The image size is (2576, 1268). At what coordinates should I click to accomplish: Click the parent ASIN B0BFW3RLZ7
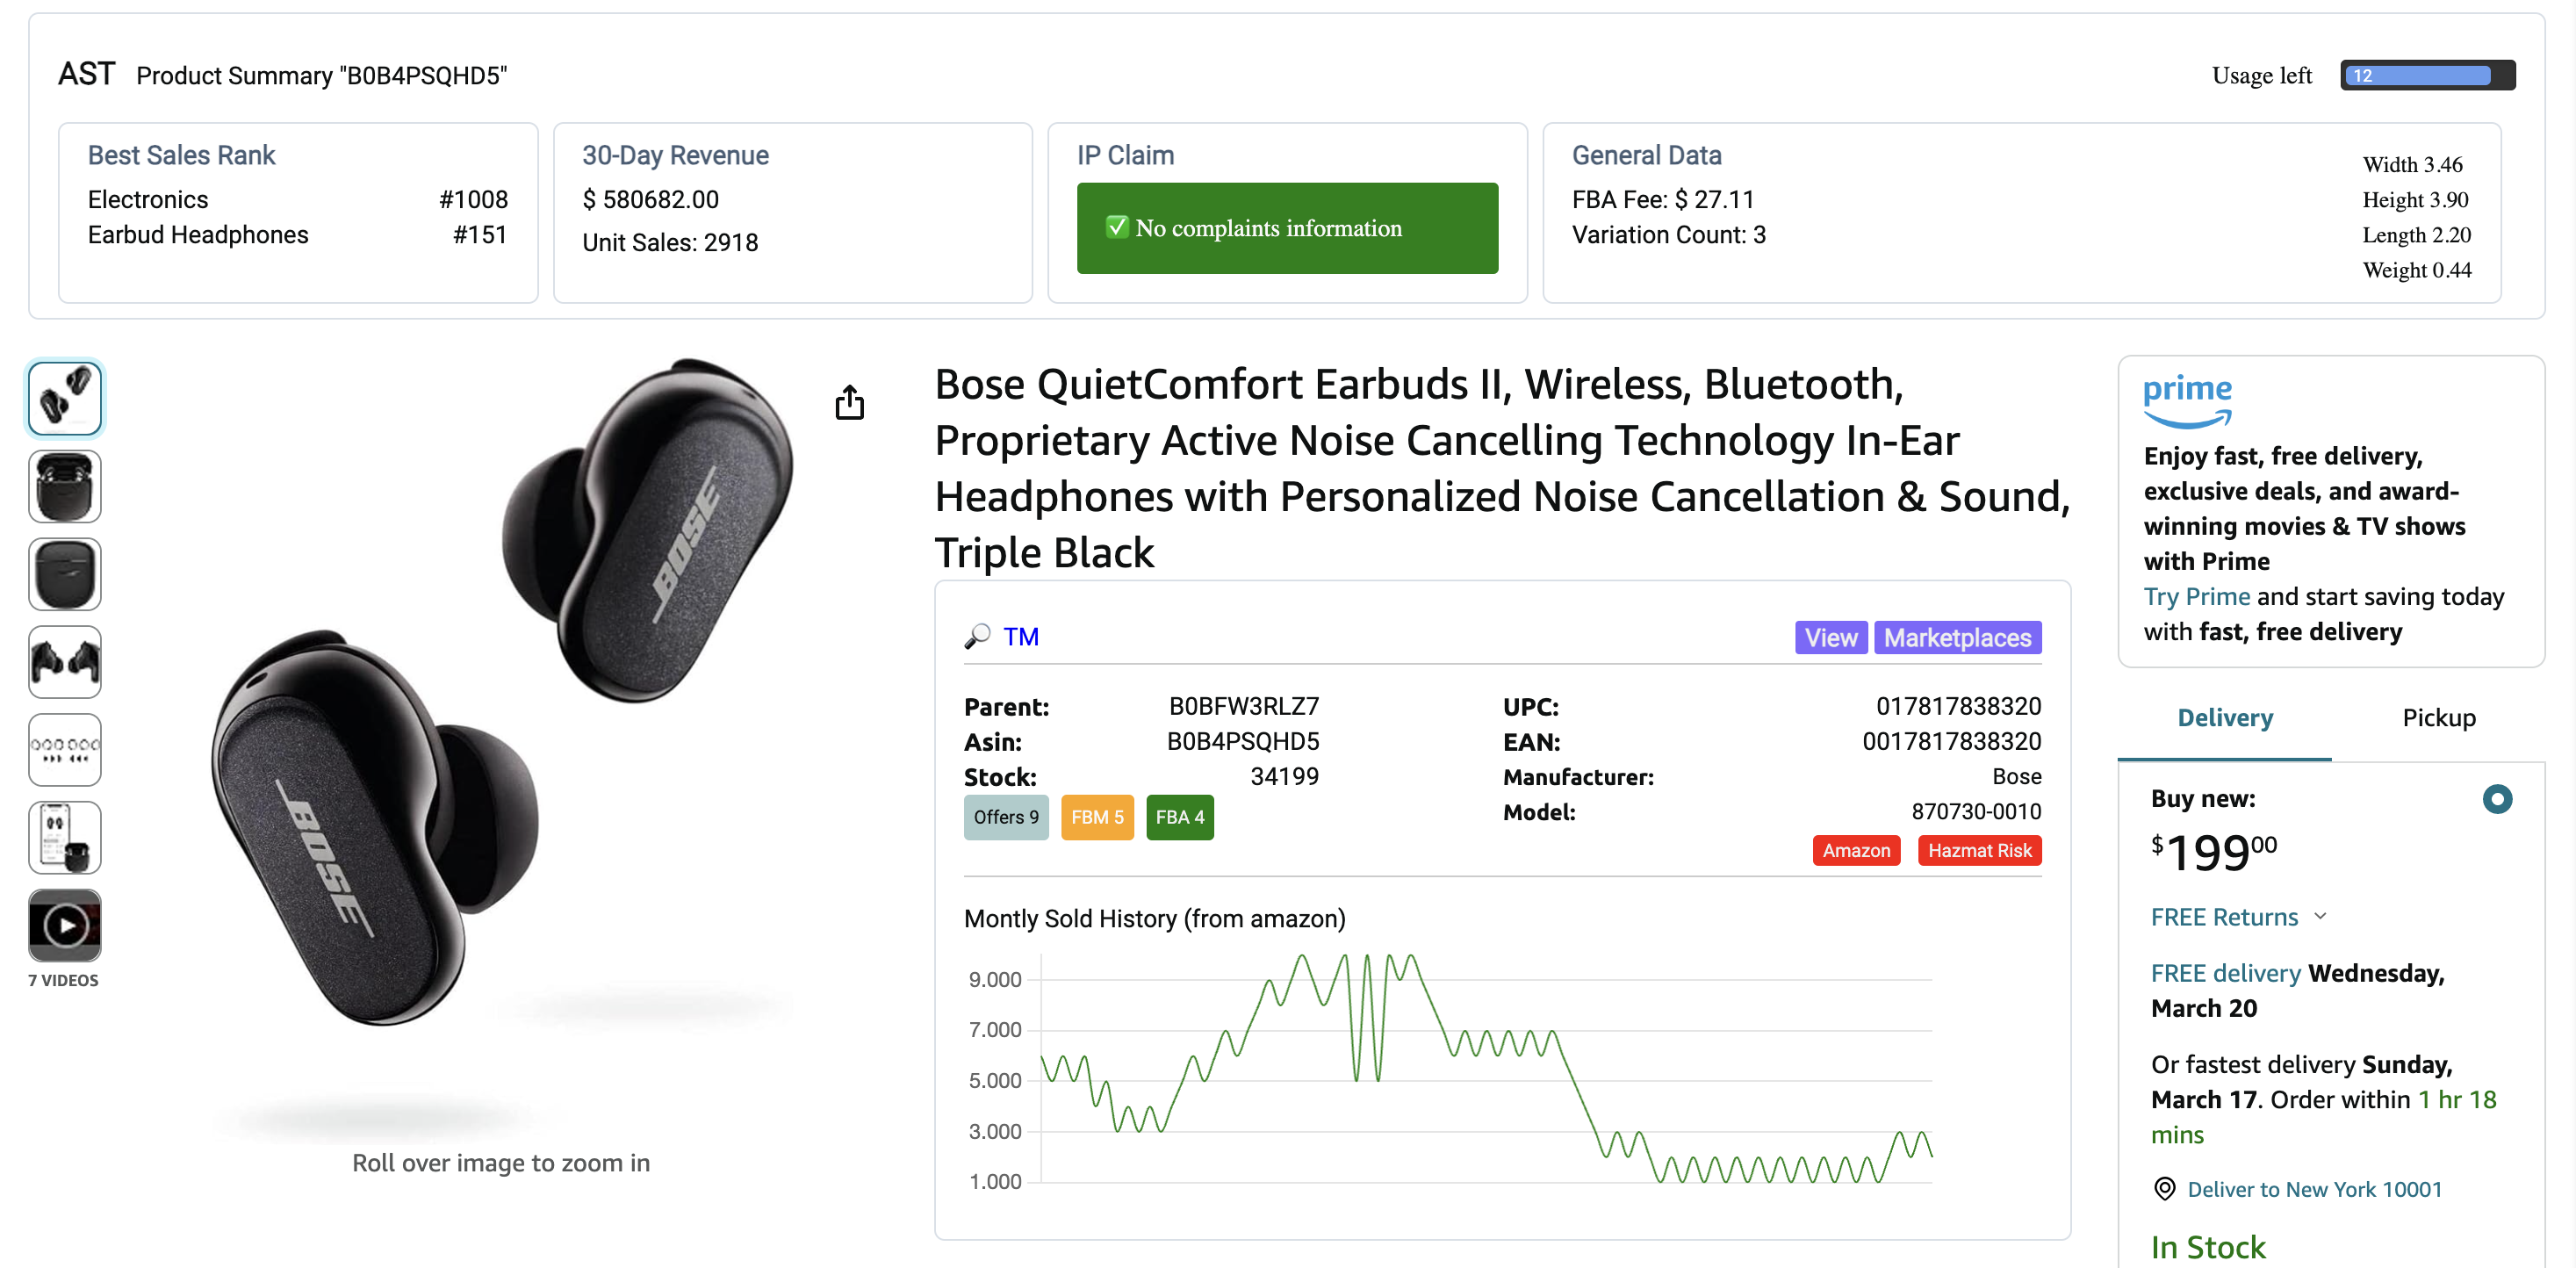1244,706
